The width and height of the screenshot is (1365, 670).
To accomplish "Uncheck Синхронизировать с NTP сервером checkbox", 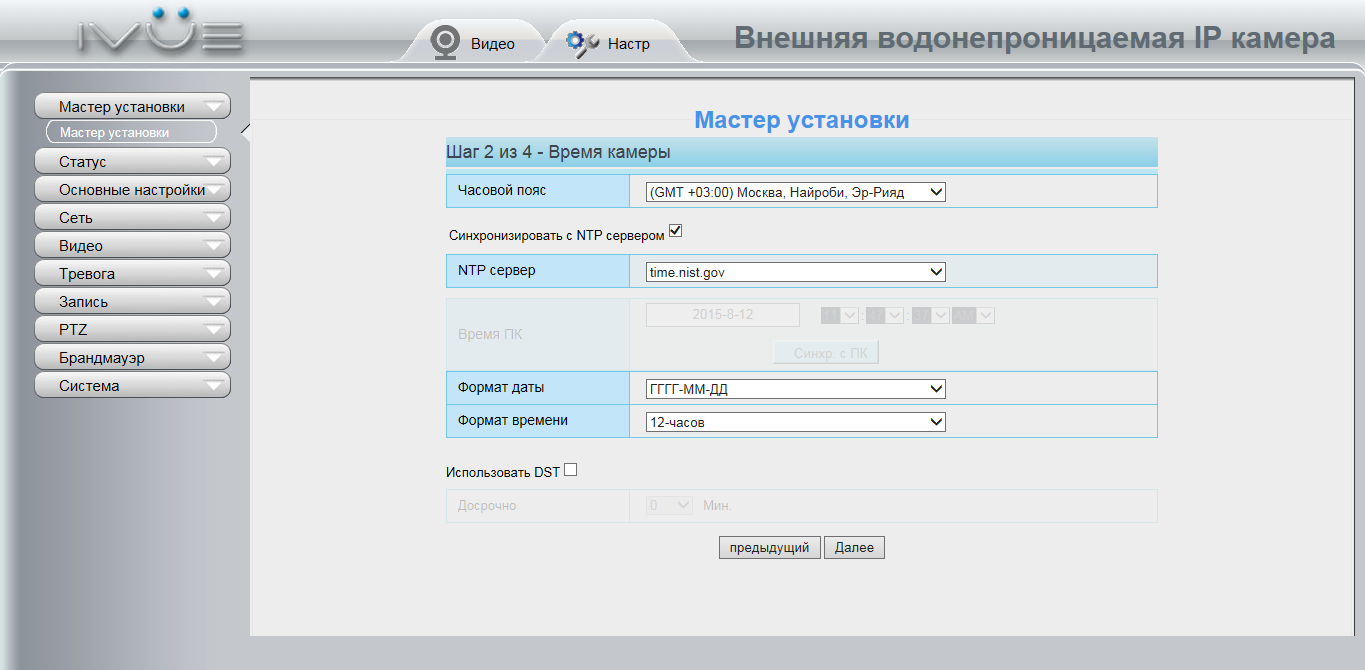I will click(675, 231).
